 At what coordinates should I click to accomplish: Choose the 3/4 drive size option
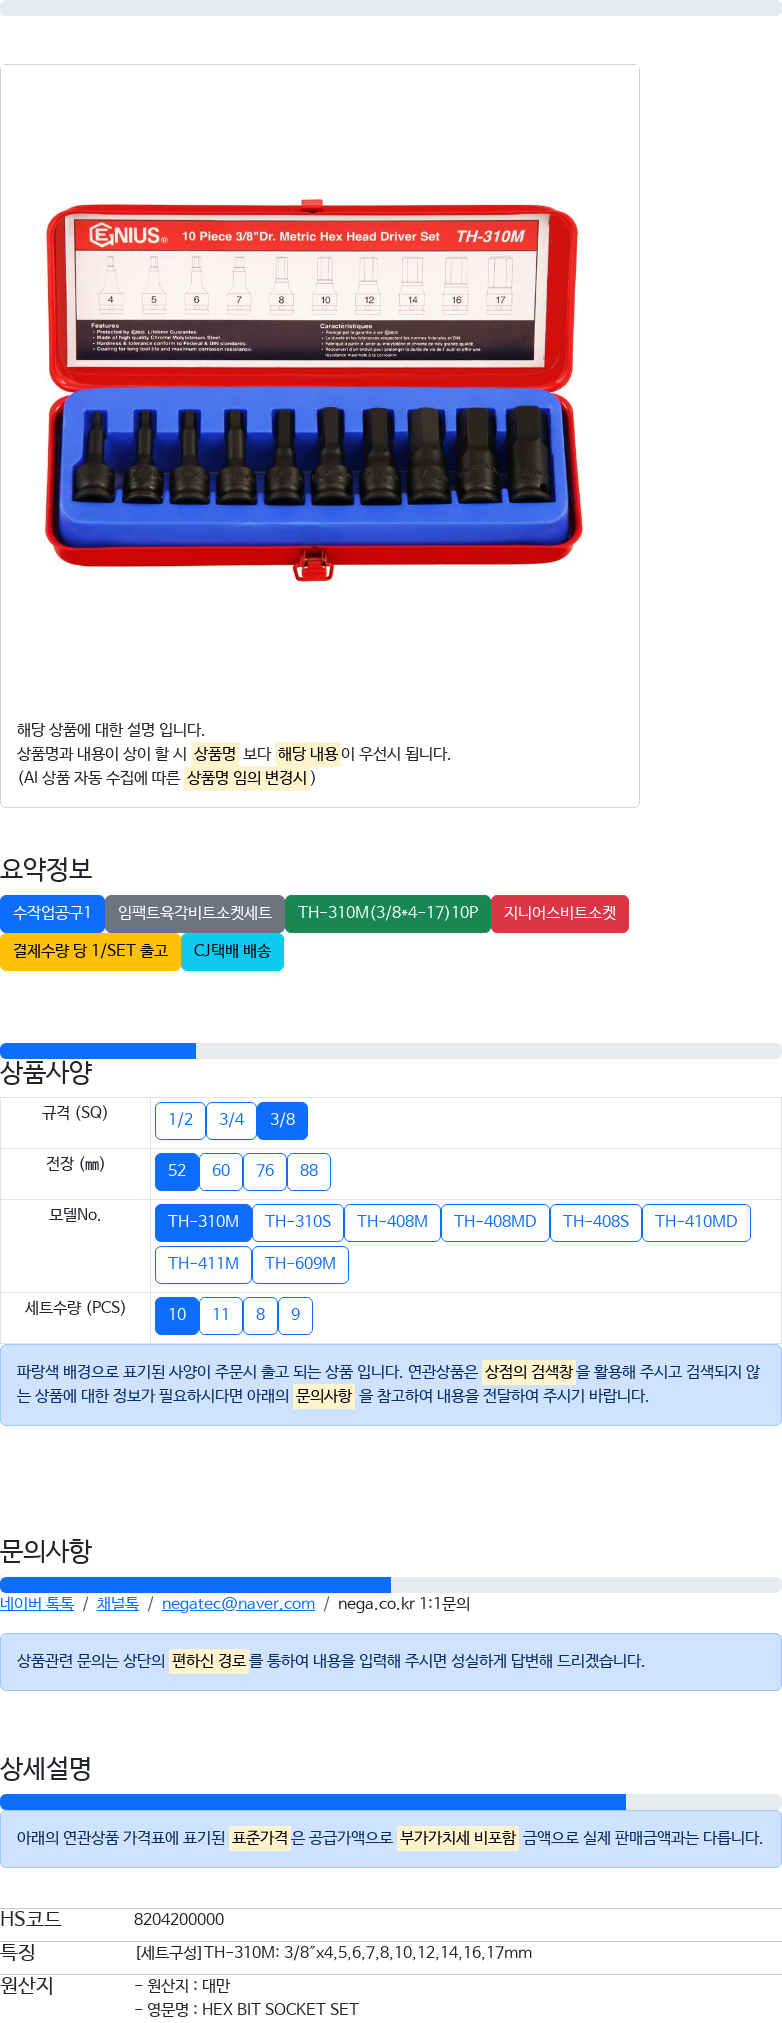(x=231, y=1120)
